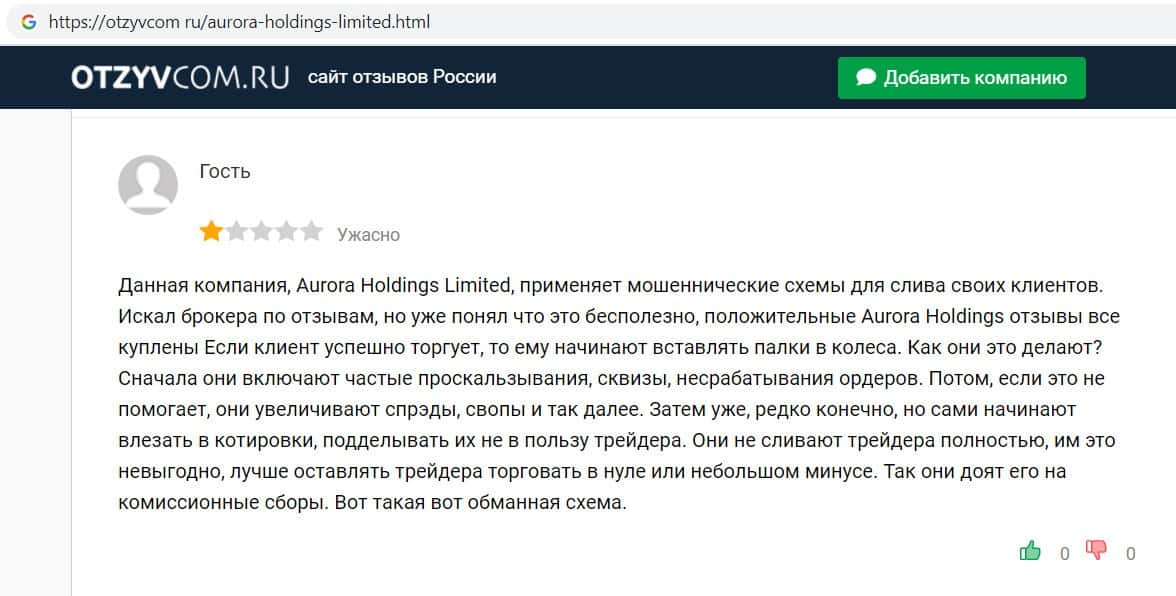Click the guest user avatar
This screenshot has width=1176, height=596.
click(149, 185)
